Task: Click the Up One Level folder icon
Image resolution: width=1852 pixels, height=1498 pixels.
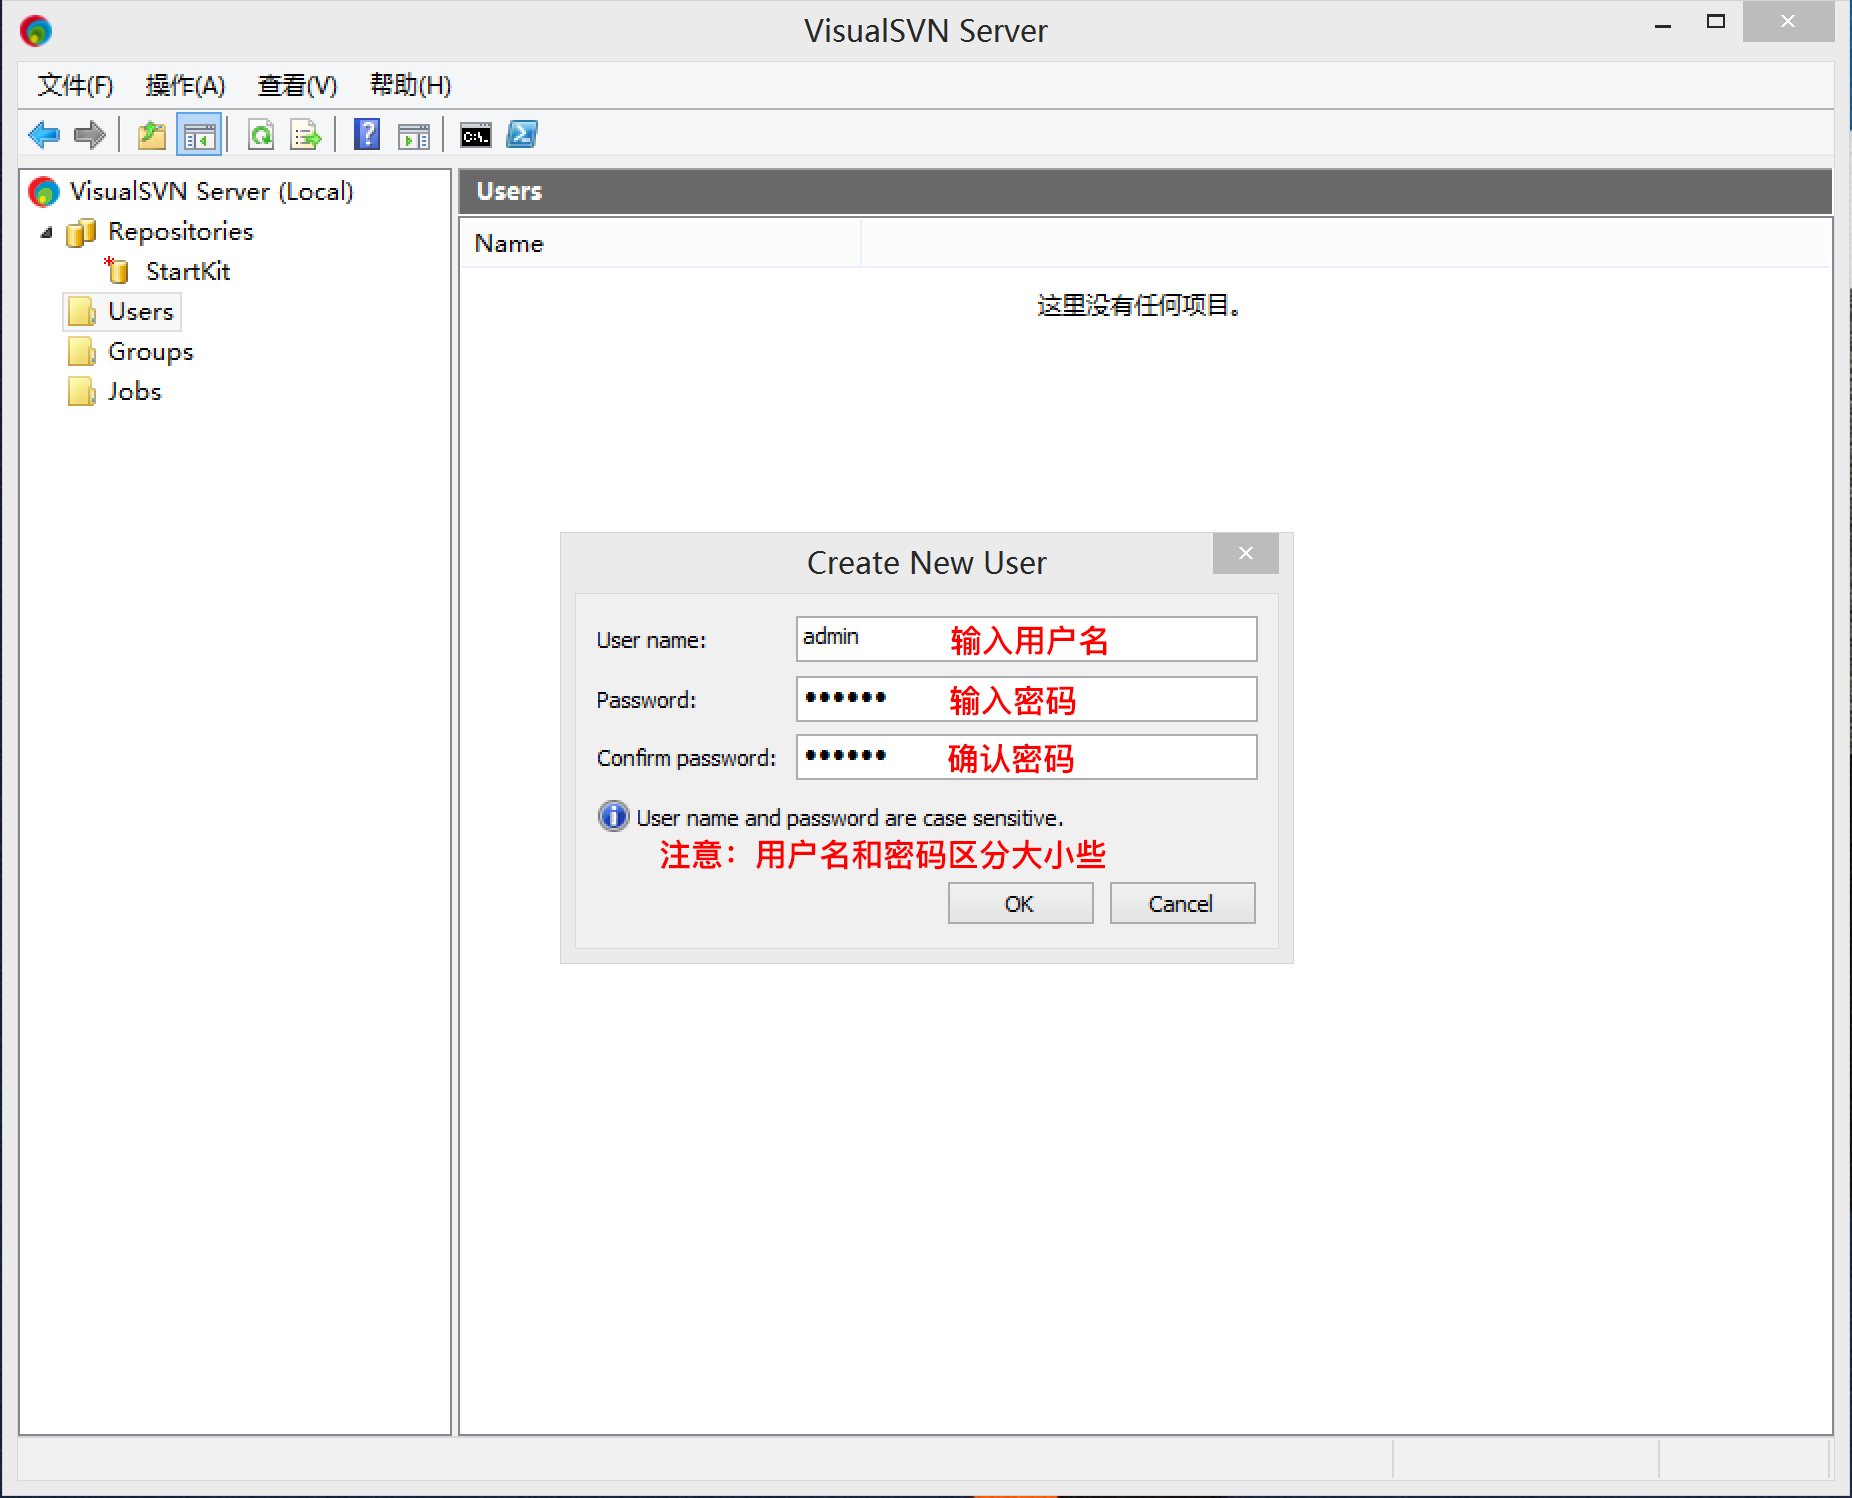Action: [x=151, y=135]
